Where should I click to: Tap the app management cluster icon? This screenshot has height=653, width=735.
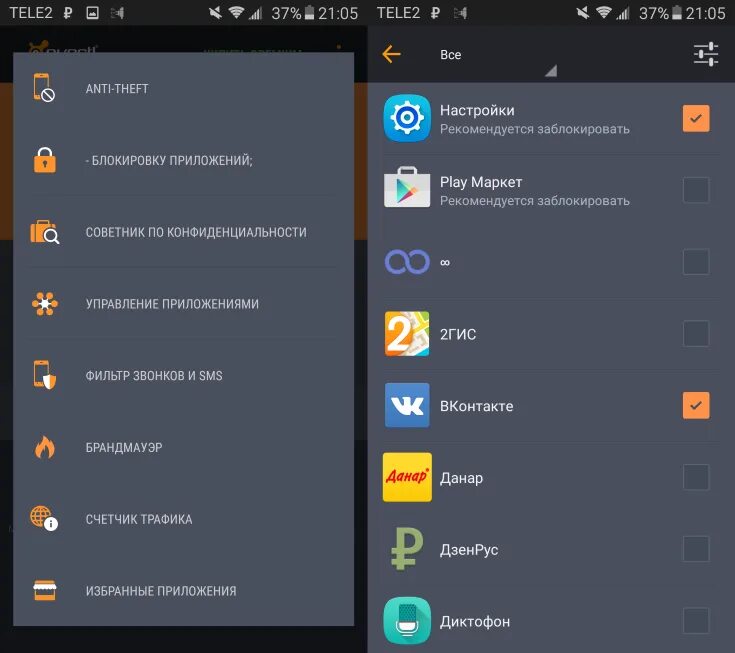tap(45, 304)
